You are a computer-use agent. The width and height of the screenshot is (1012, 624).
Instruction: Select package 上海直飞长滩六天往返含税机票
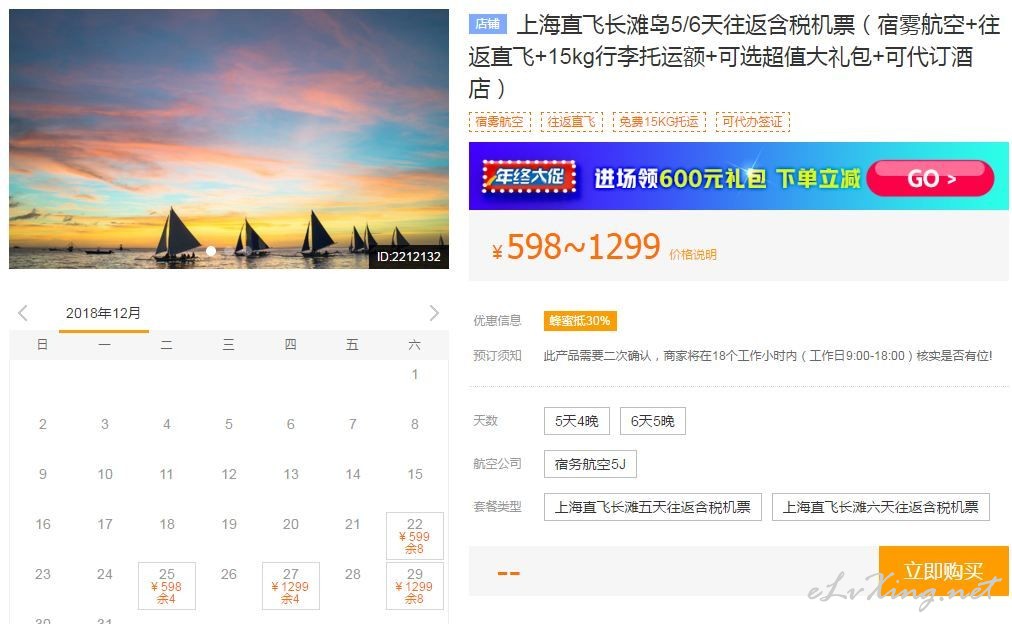tap(880, 507)
